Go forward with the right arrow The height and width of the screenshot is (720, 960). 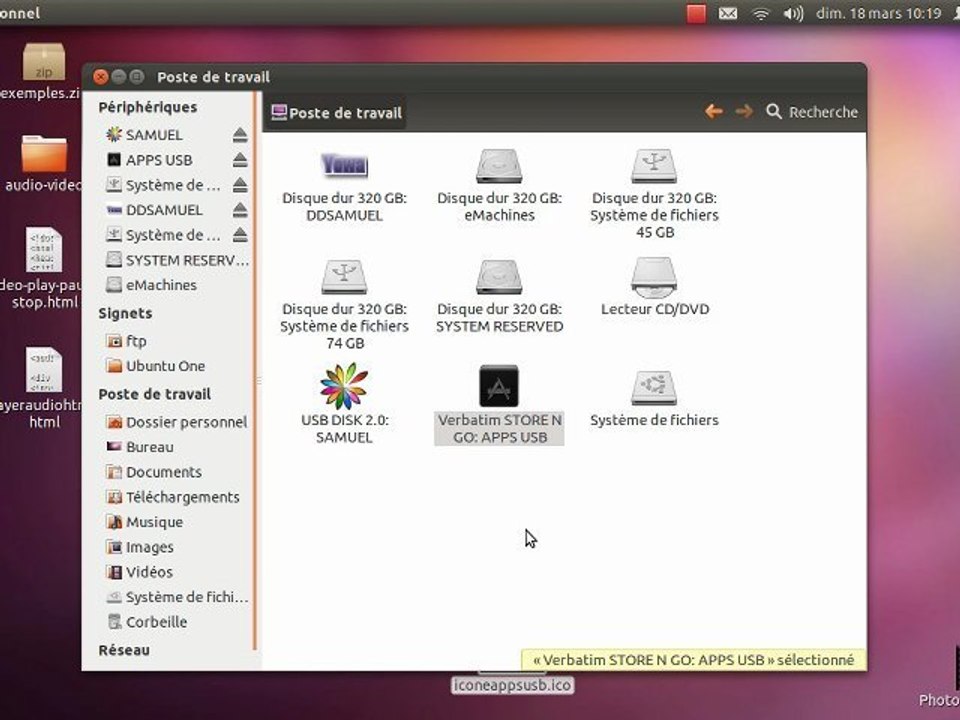point(744,111)
